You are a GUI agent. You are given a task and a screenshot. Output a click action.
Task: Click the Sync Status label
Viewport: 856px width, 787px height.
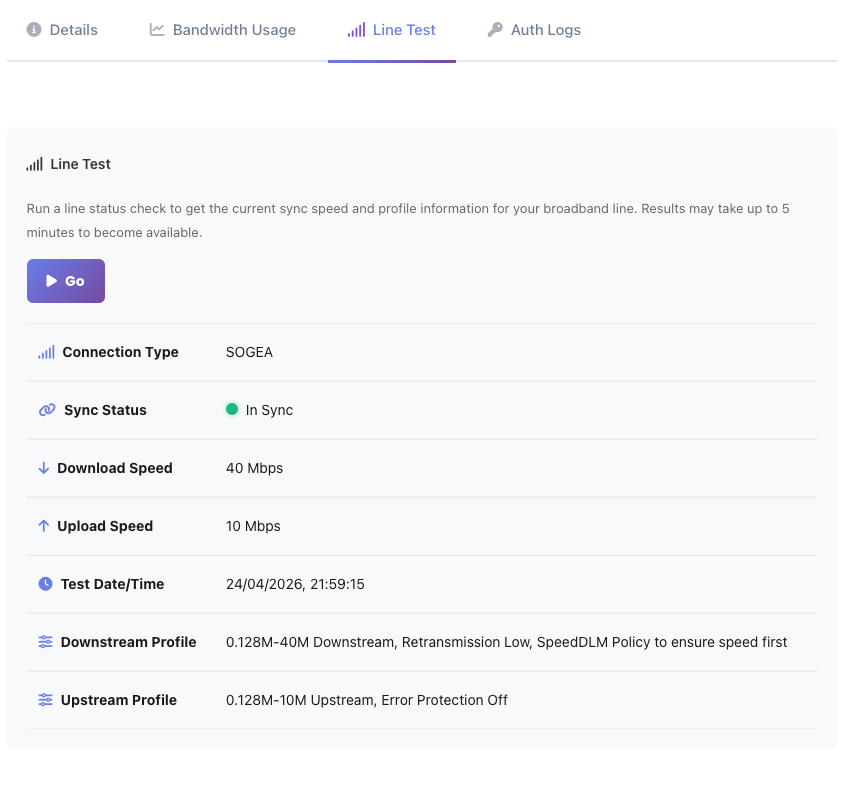(x=105, y=410)
